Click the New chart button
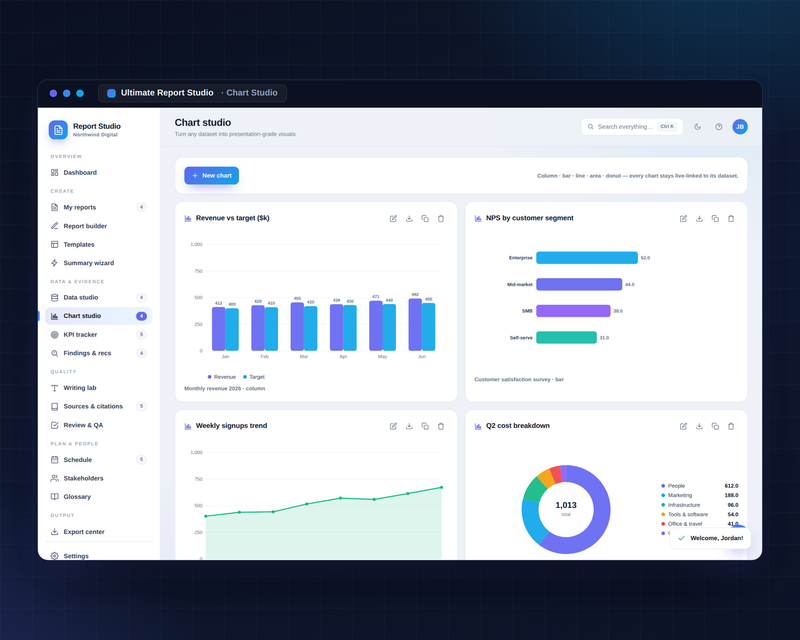The height and width of the screenshot is (640, 800). coord(212,176)
